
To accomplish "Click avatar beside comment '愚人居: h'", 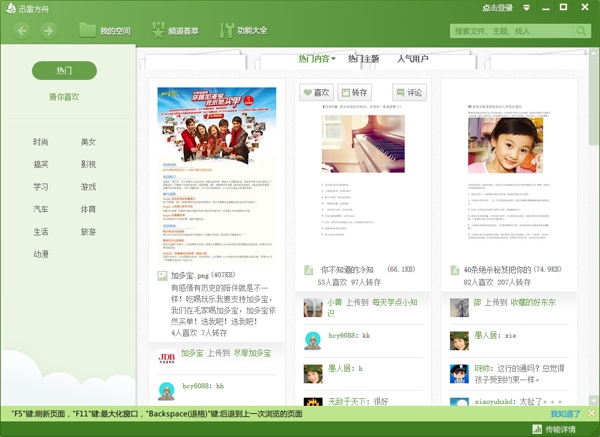I will [313, 374].
